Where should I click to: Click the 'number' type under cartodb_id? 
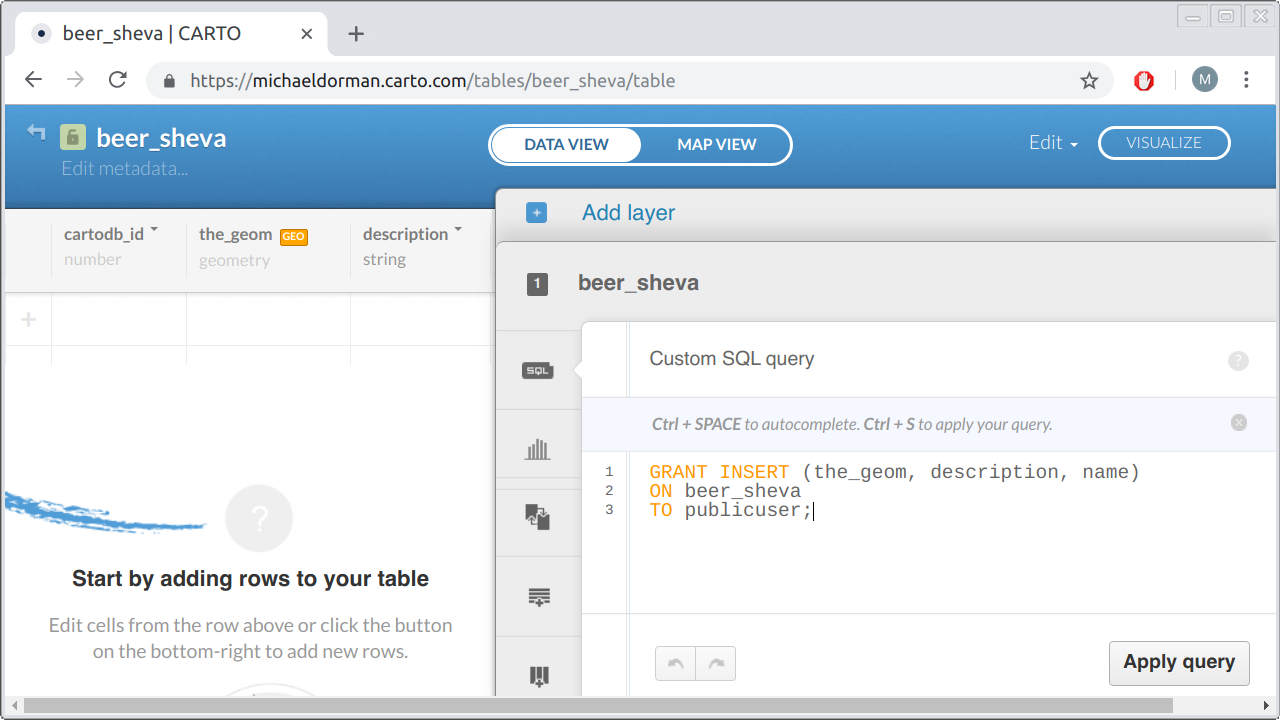click(x=92, y=260)
